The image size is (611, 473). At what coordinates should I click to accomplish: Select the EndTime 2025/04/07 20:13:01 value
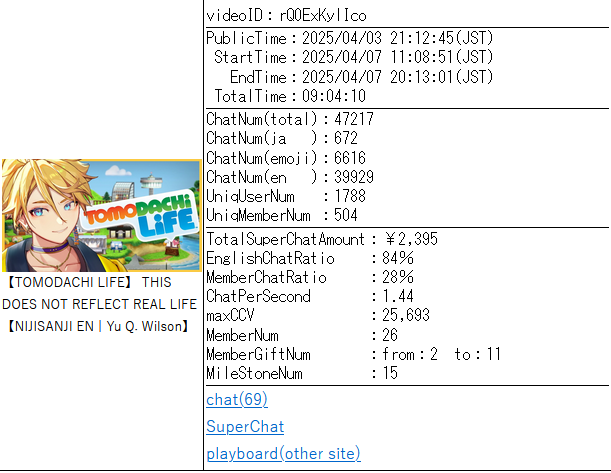[397, 77]
